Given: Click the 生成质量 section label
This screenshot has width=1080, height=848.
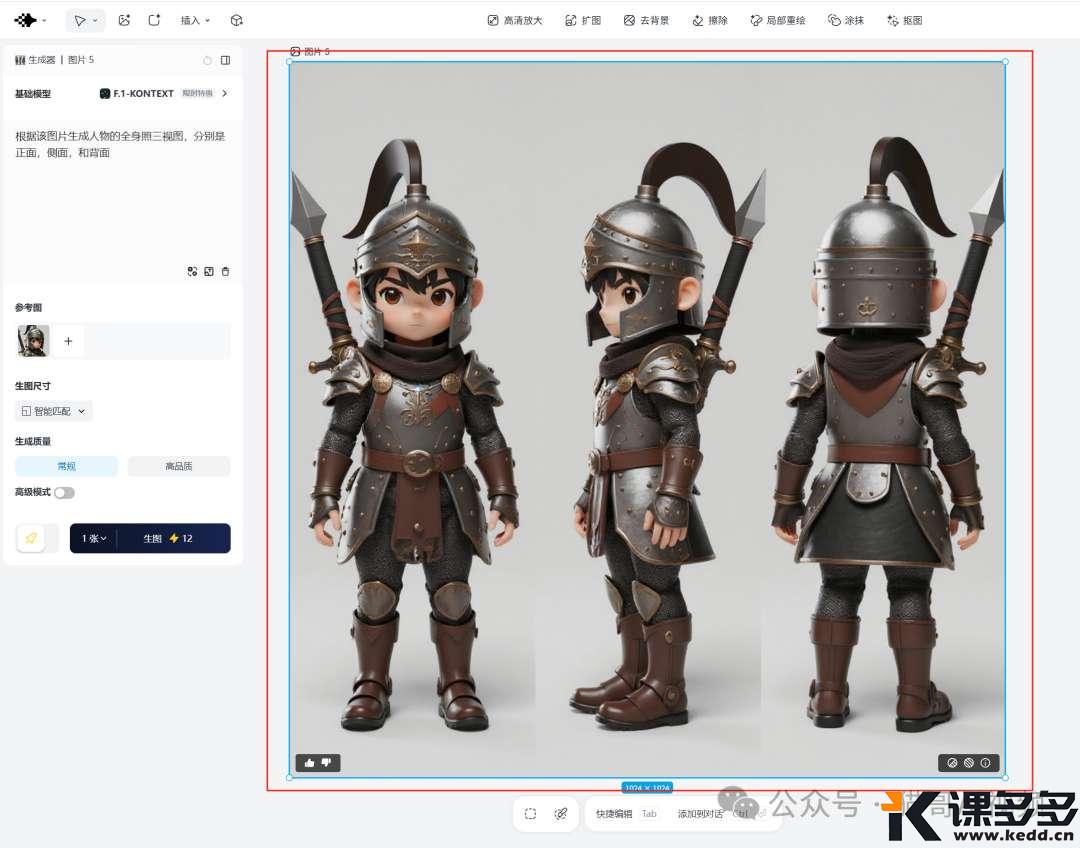Looking at the screenshot, I should [x=32, y=441].
